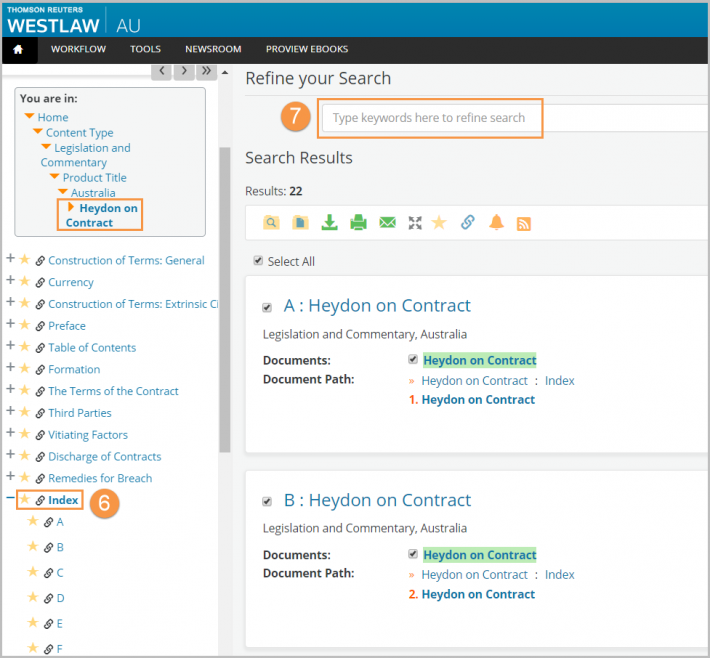Expand the Currency node
Screen dimensions: 710x658
pyautogui.click(x=10, y=280)
